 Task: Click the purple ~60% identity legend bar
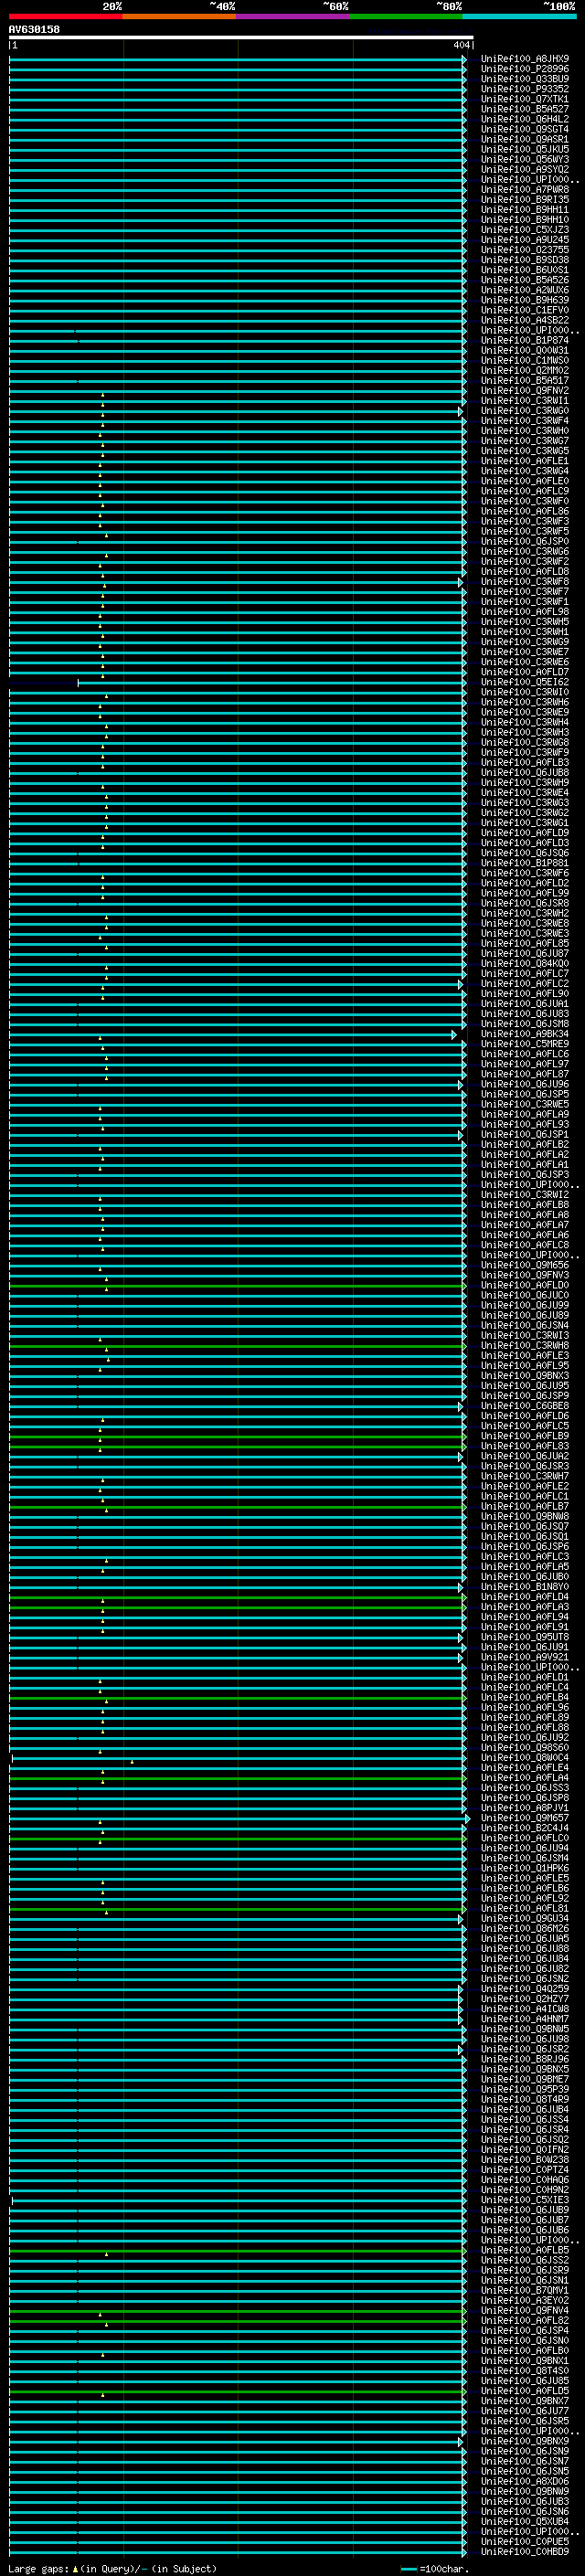click(293, 16)
